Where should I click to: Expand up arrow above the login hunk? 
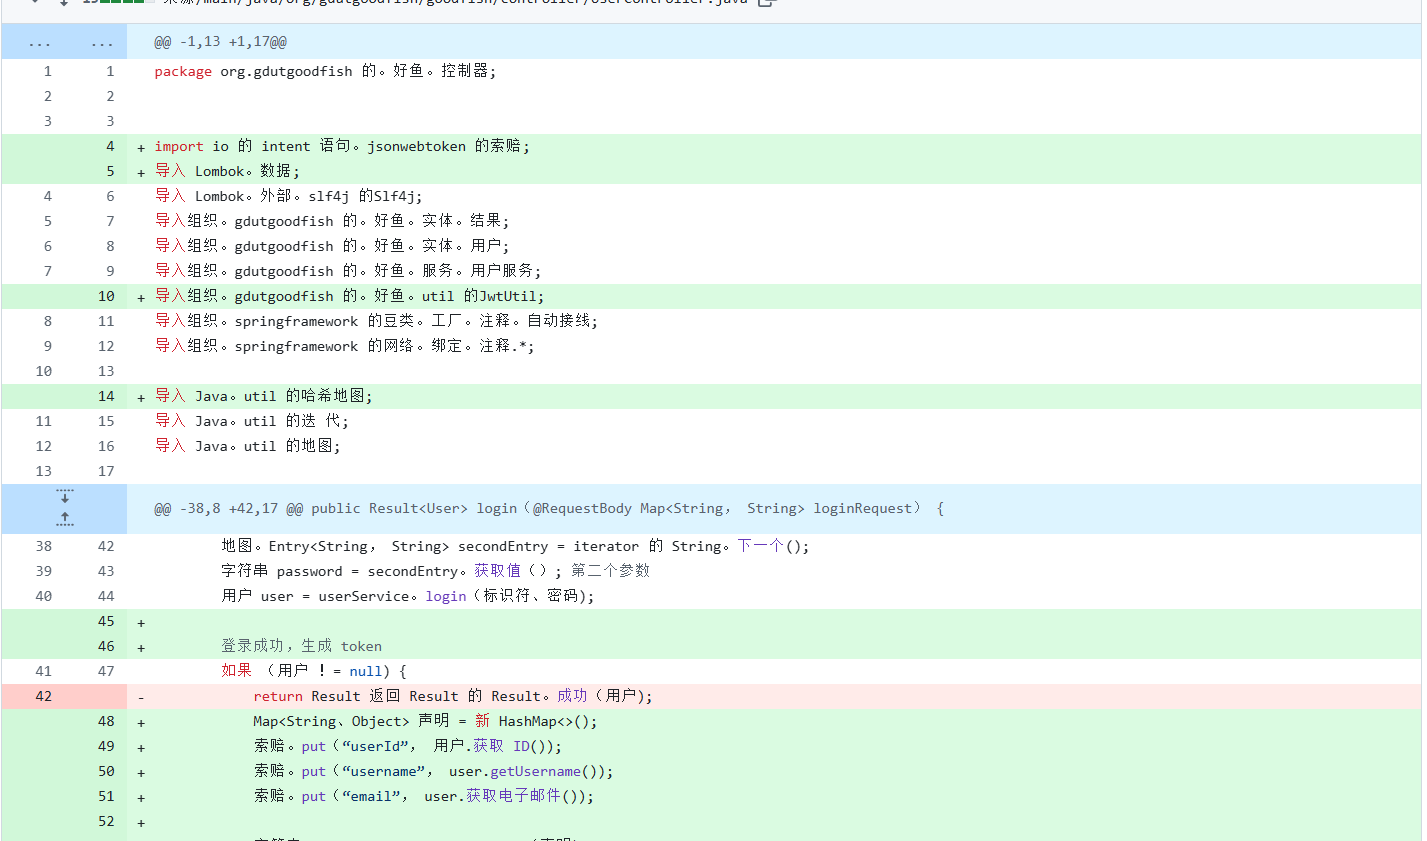click(x=65, y=519)
